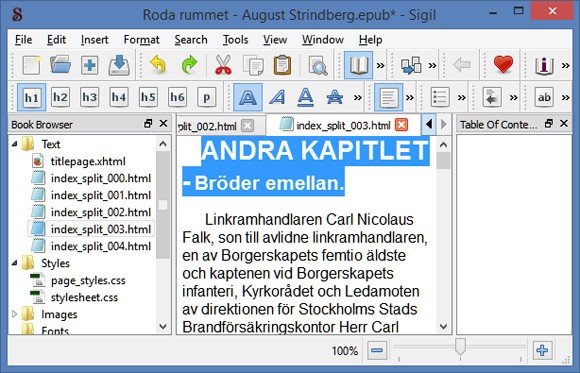Viewport: 580px width, 373px height.
Task: Cut the selection with the scissors icon
Action: click(223, 65)
